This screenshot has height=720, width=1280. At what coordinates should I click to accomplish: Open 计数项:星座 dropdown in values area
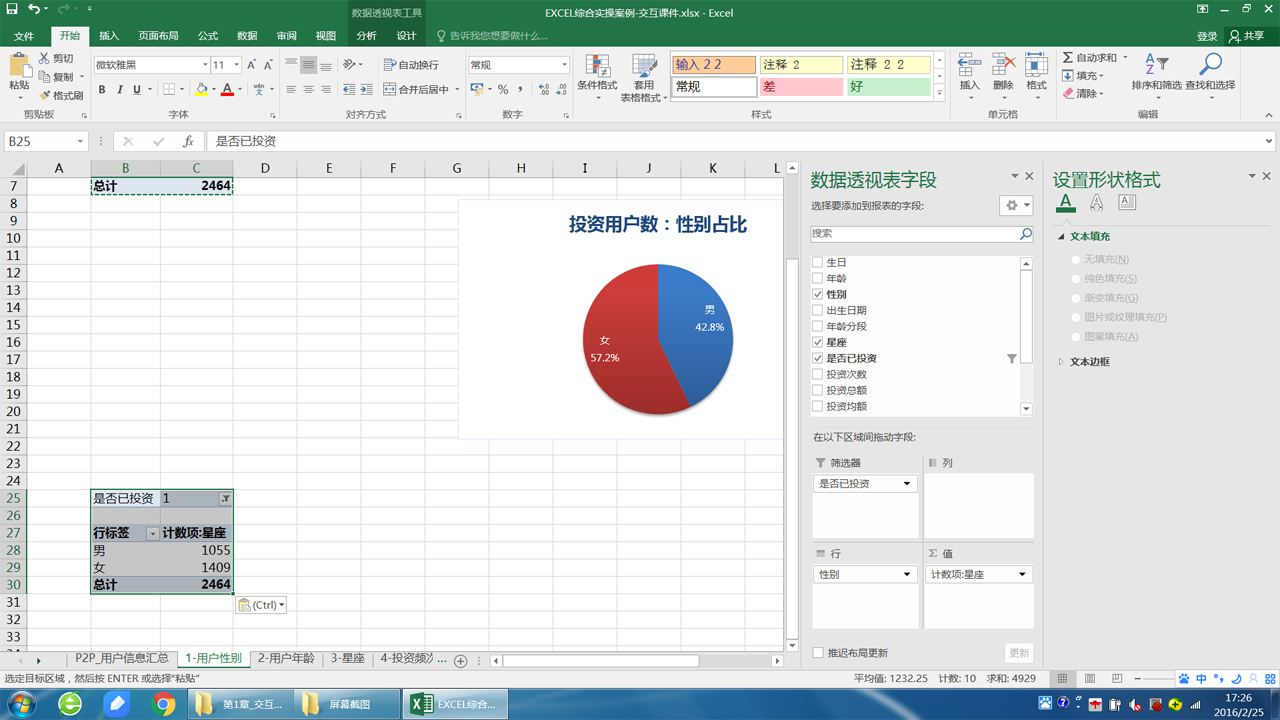[1022, 574]
